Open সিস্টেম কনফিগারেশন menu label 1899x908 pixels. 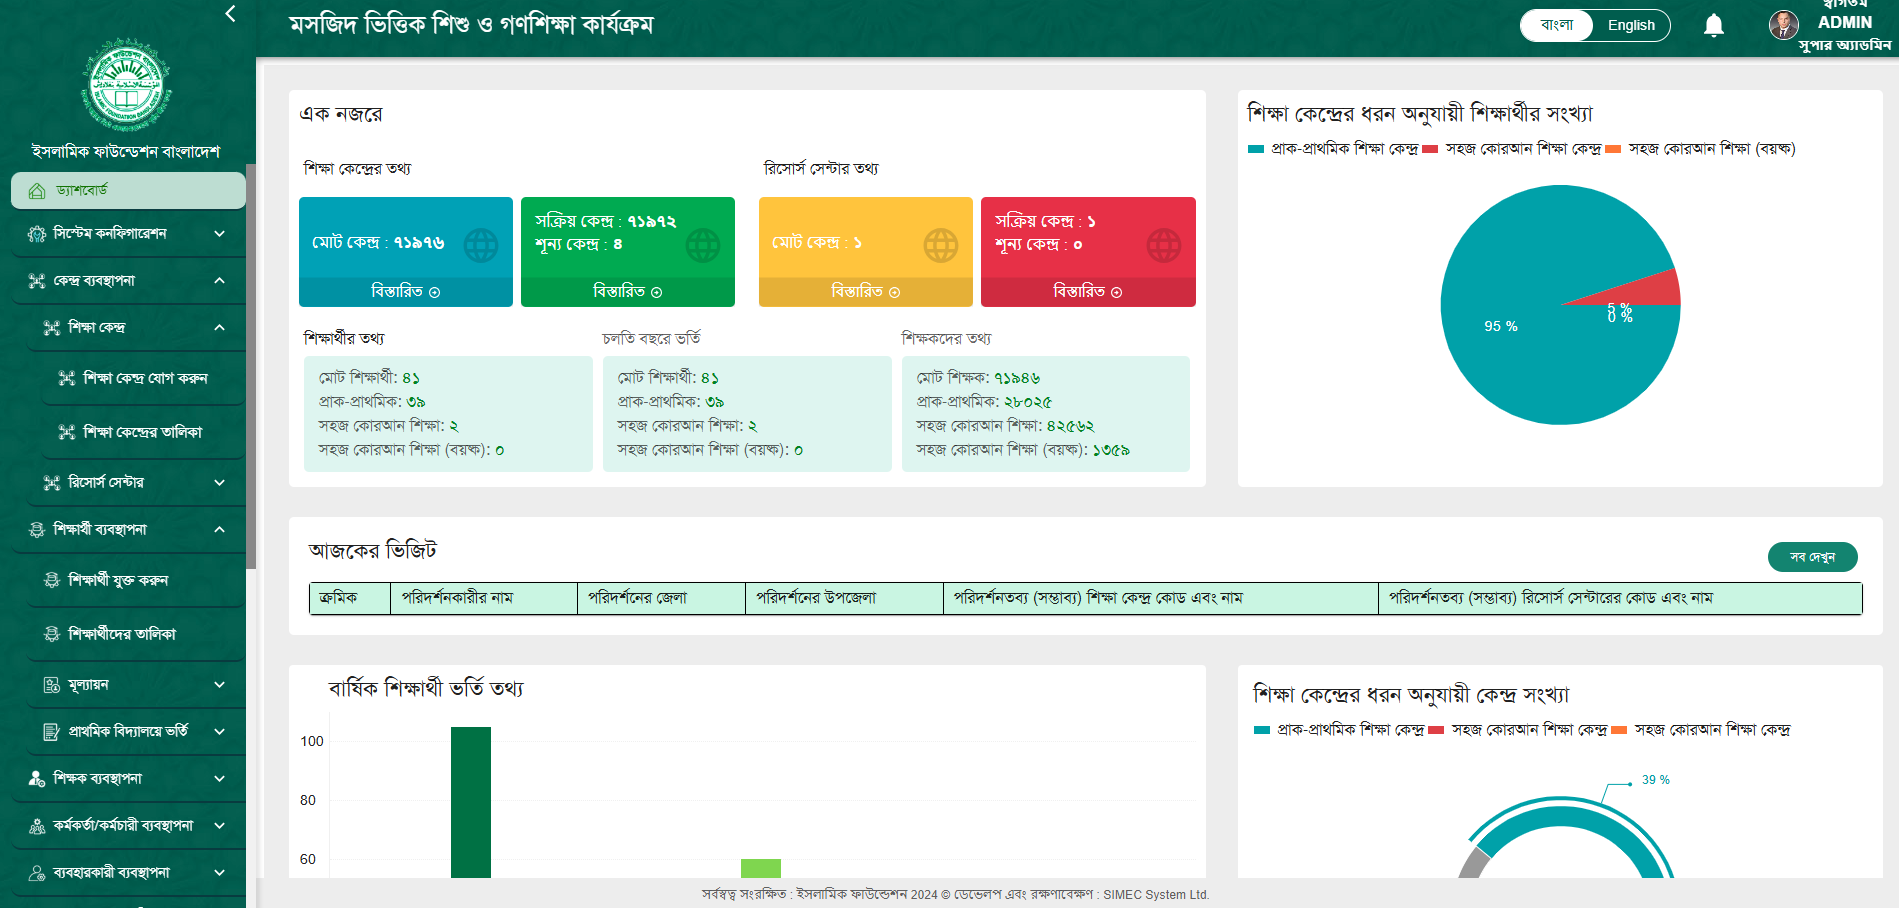[x=110, y=234]
